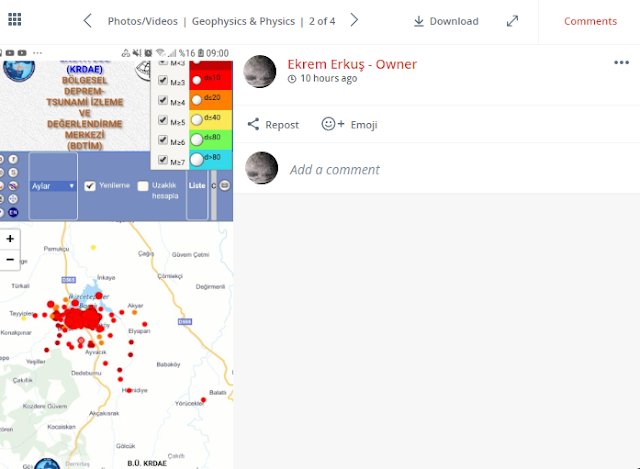
Task: Zoom in the map with the plus button
Action: click(x=10, y=239)
